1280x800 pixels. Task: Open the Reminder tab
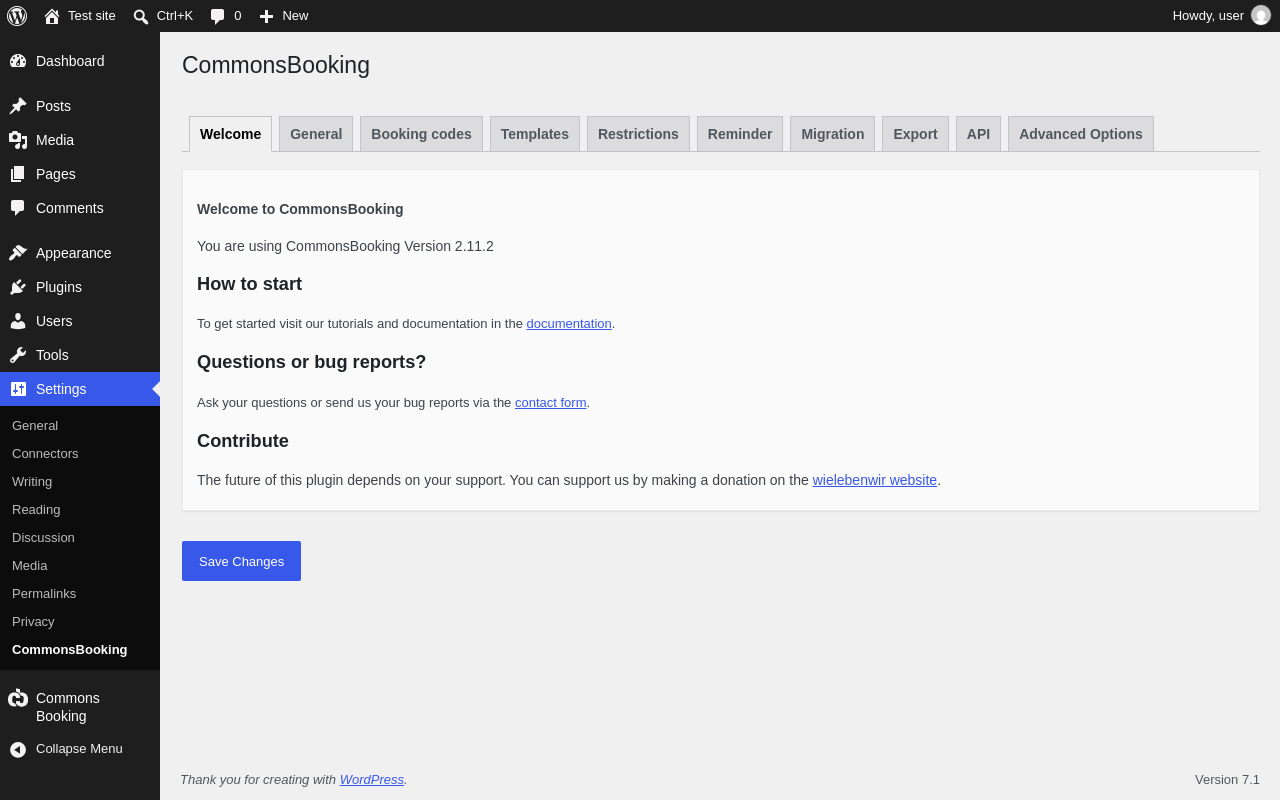(740, 134)
